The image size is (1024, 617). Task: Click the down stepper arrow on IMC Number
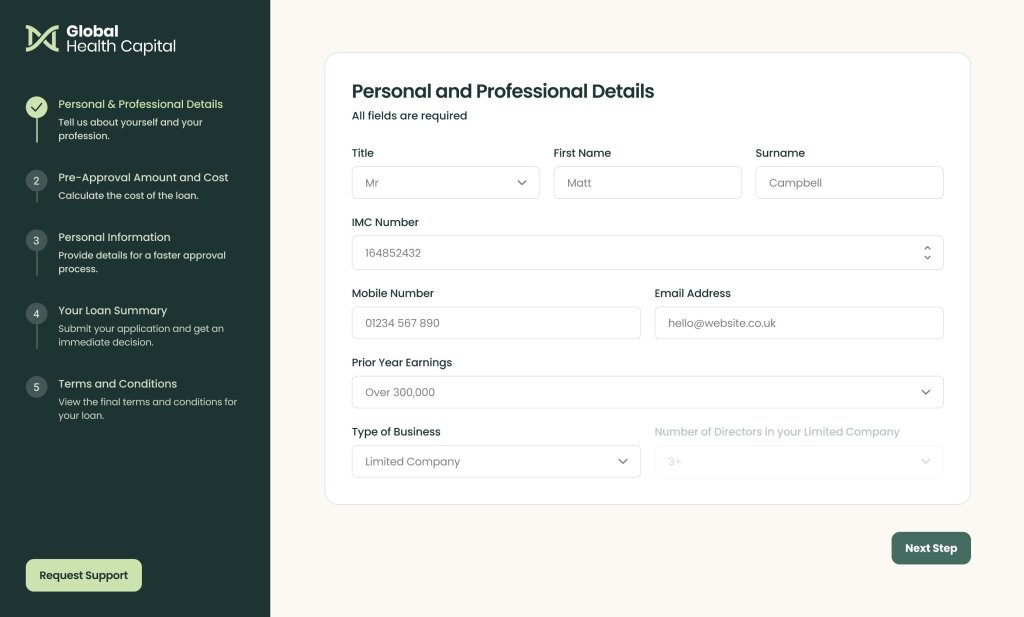pos(927,257)
